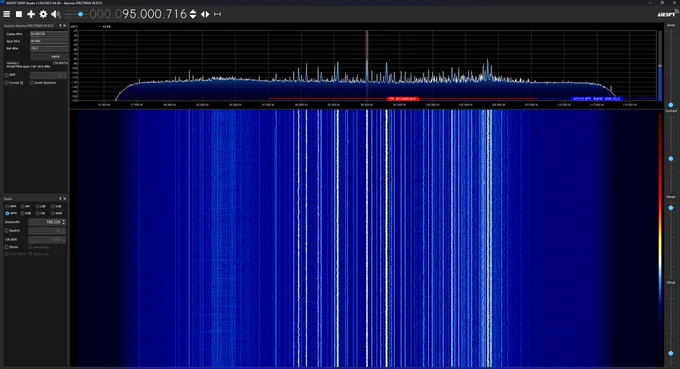Select AM demodulation mode

click(x=22, y=206)
